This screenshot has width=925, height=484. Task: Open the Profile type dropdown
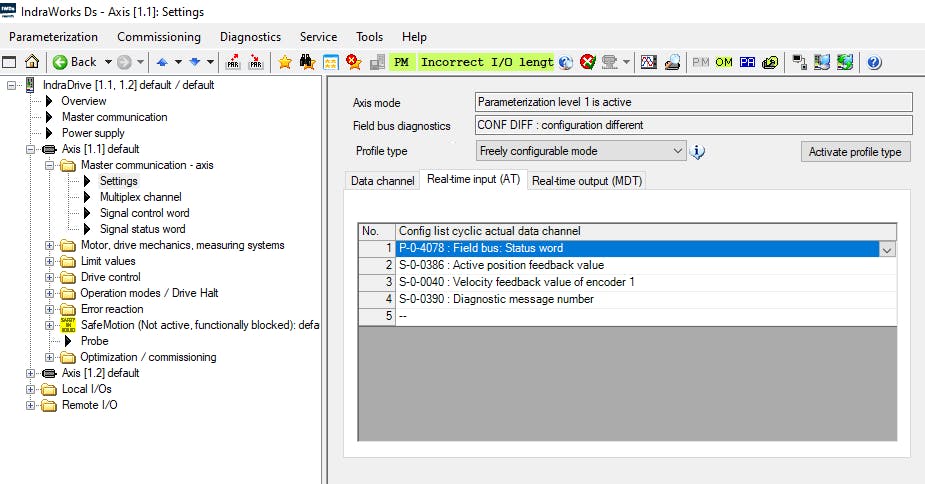click(677, 151)
